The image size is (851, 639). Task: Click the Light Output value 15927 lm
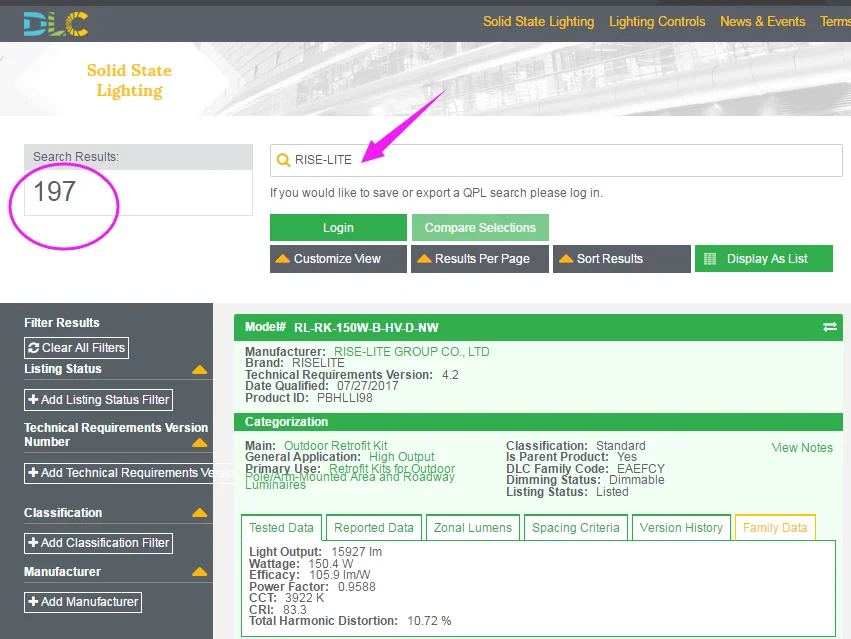(357, 552)
